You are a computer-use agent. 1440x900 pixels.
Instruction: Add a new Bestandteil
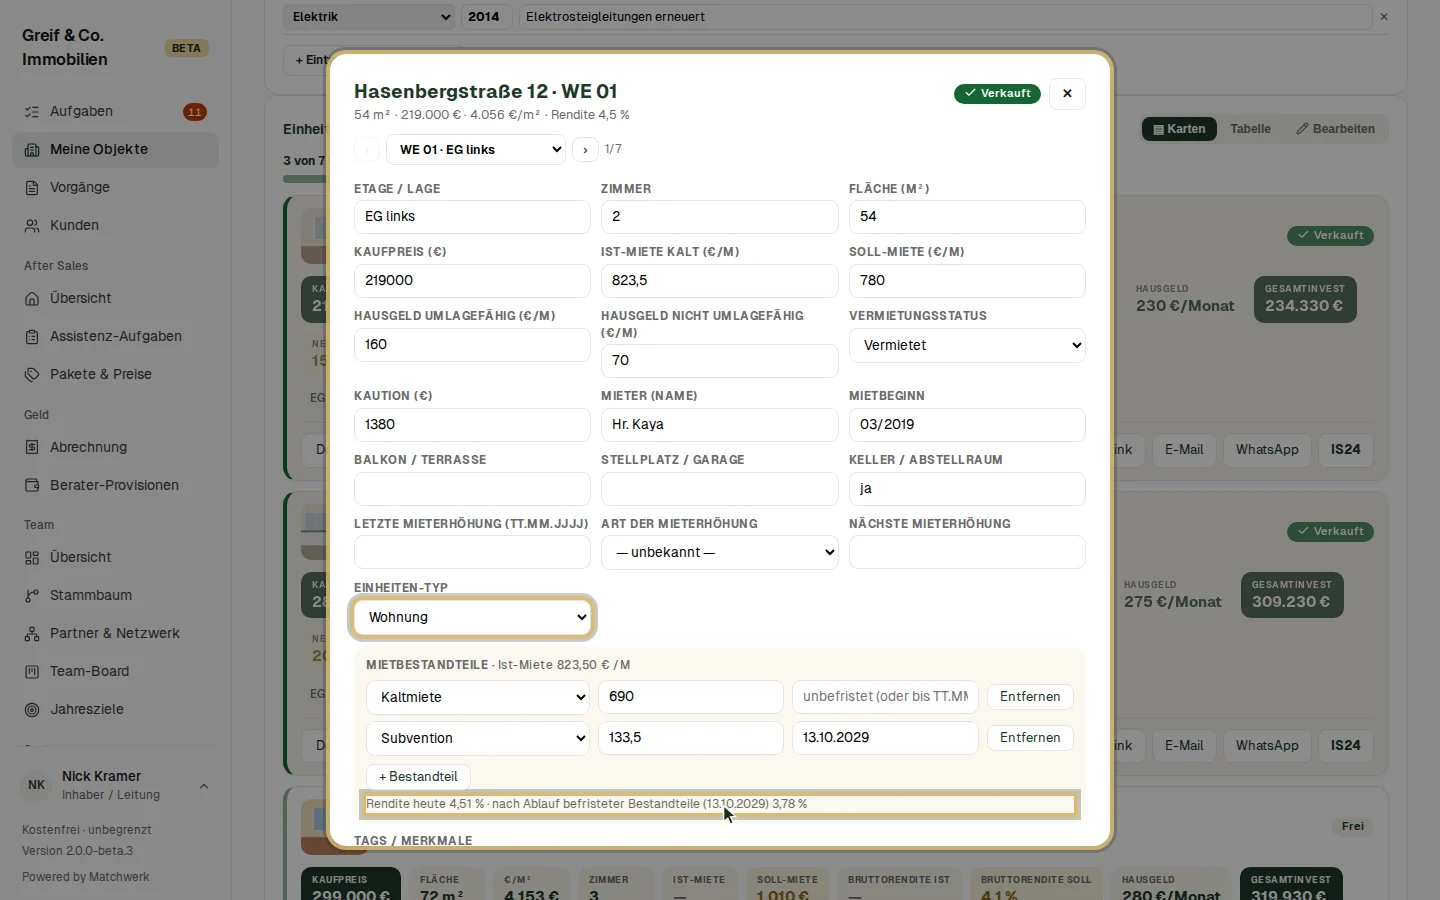[418, 777]
